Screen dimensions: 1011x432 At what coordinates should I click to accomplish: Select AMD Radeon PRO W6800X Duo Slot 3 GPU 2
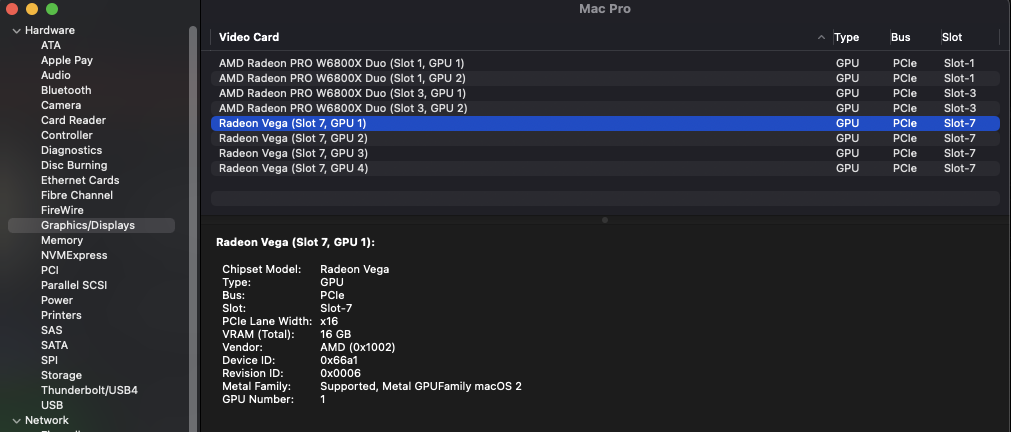pyautogui.click(x=342, y=108)
